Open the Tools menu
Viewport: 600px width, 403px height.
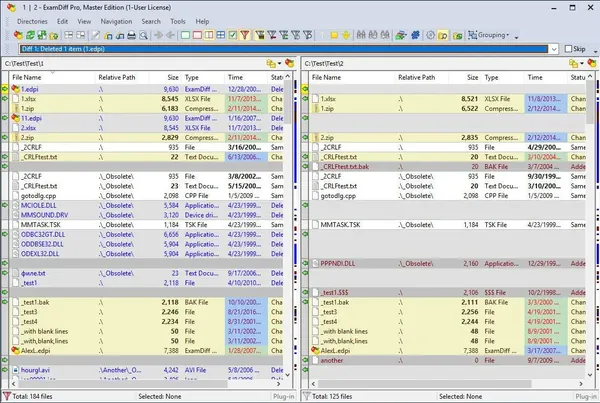178,21
